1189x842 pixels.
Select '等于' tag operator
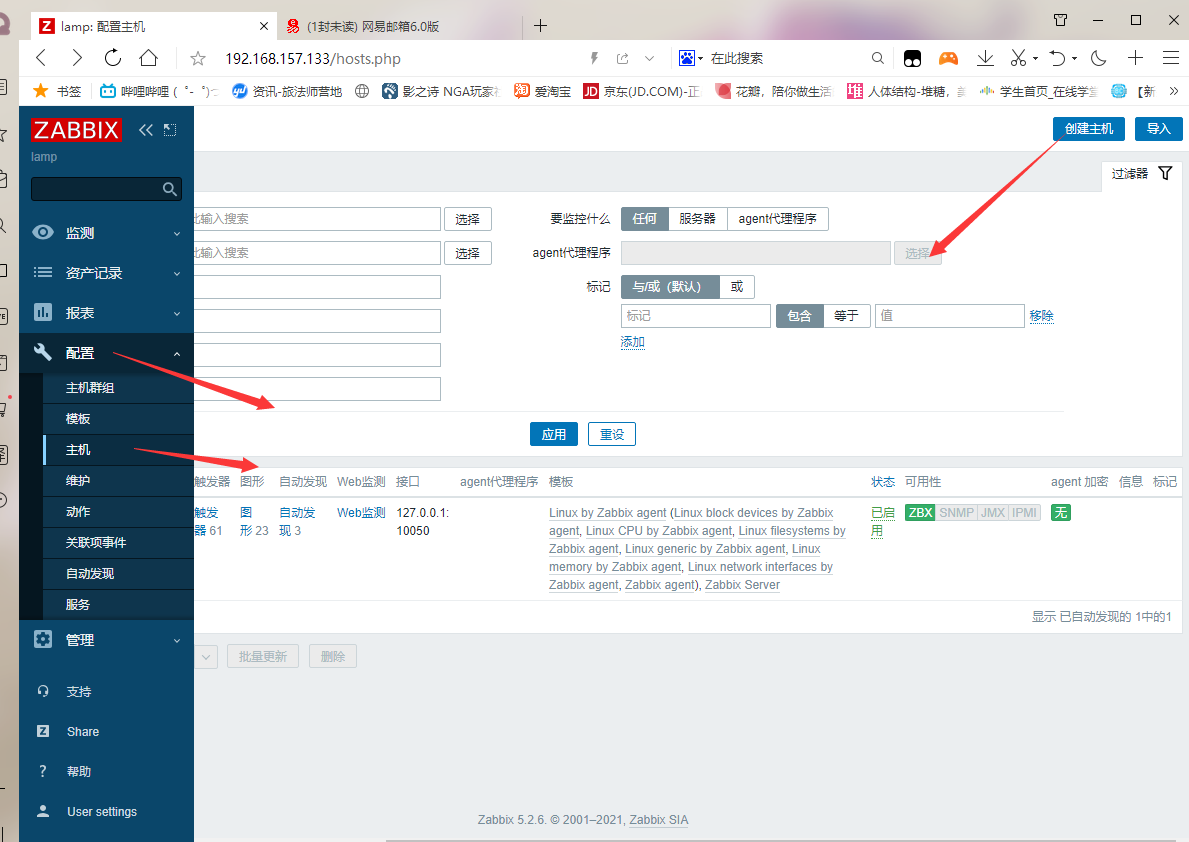[x=846, y=316]
